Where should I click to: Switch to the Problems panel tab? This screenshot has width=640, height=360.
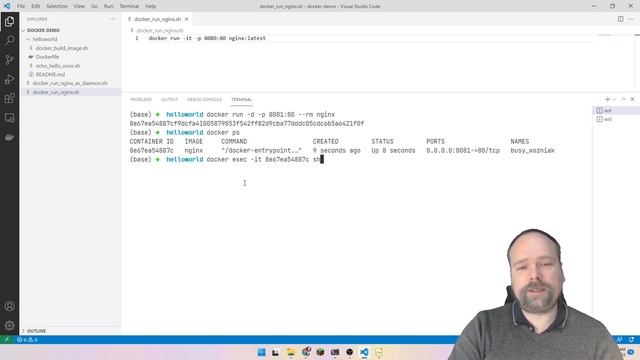[141, 100]
